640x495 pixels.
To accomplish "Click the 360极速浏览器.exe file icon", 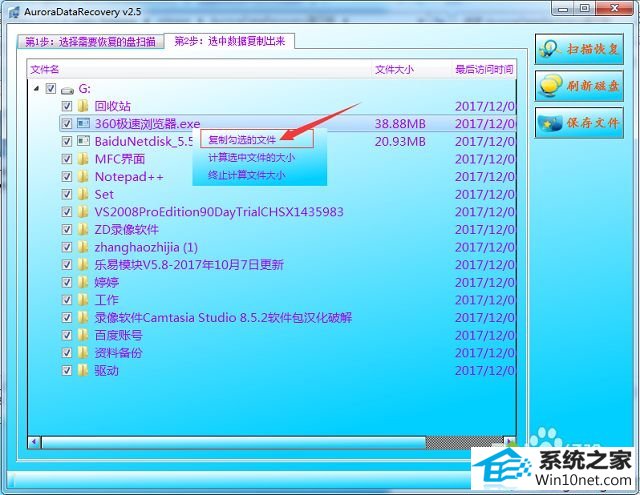I will click(x=83, y=123).
